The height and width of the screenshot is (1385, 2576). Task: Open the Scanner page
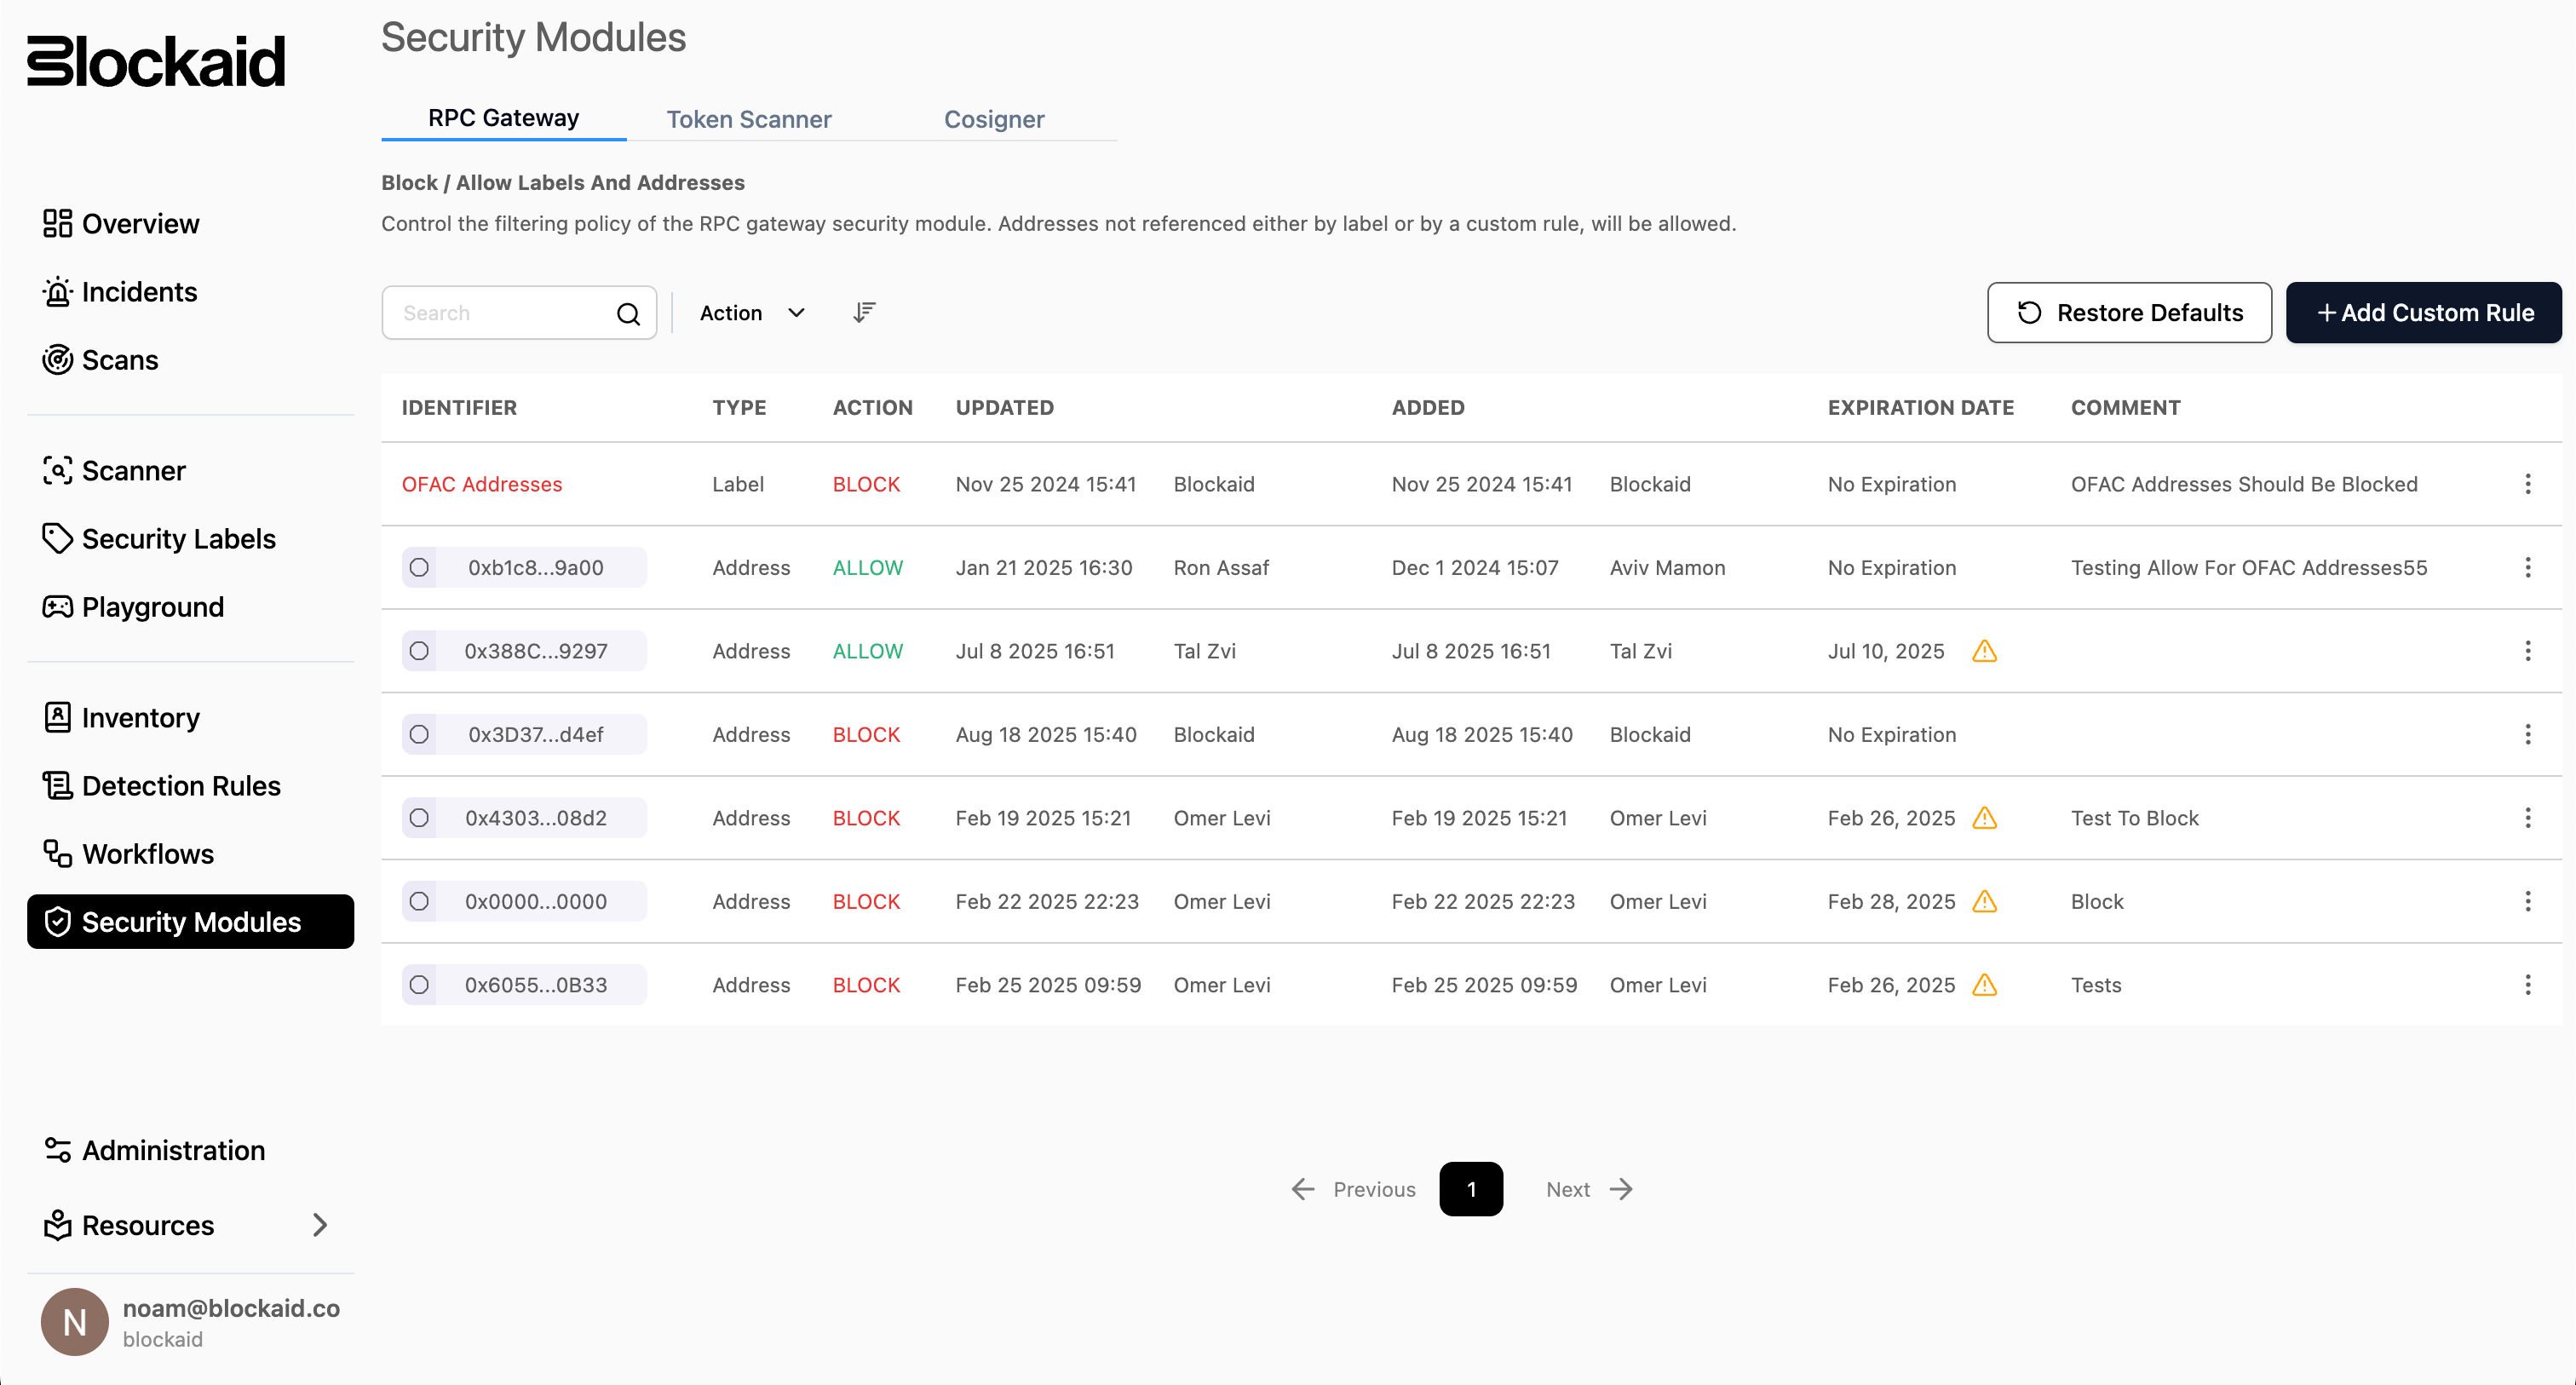[x=113, y=470]
